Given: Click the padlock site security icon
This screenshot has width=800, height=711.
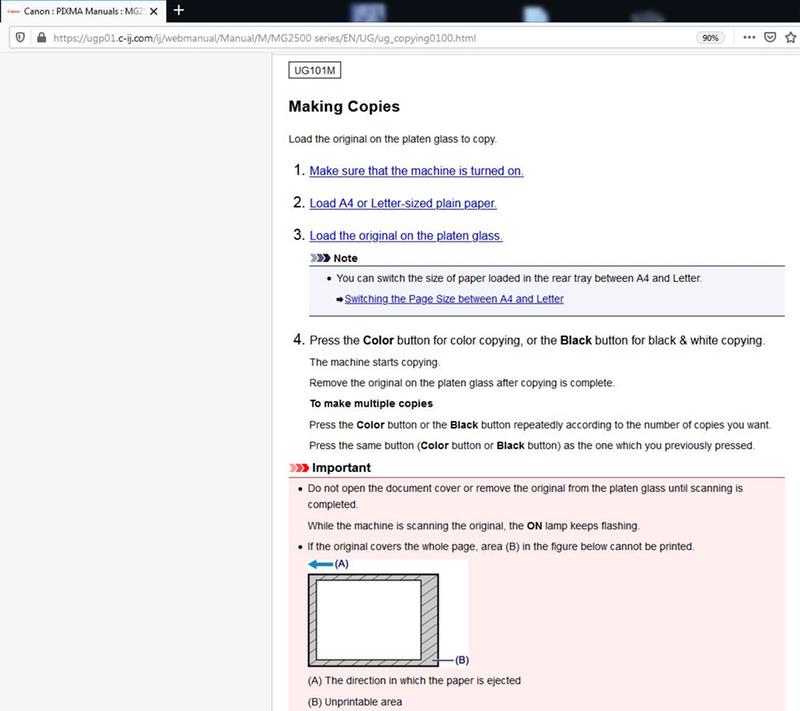Looking at the screenshot, I should [40, 37].
